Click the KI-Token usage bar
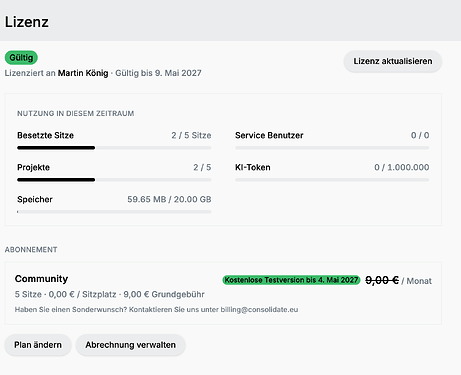The width and height of the screenshot is (461, 375). tap(332, 180)
